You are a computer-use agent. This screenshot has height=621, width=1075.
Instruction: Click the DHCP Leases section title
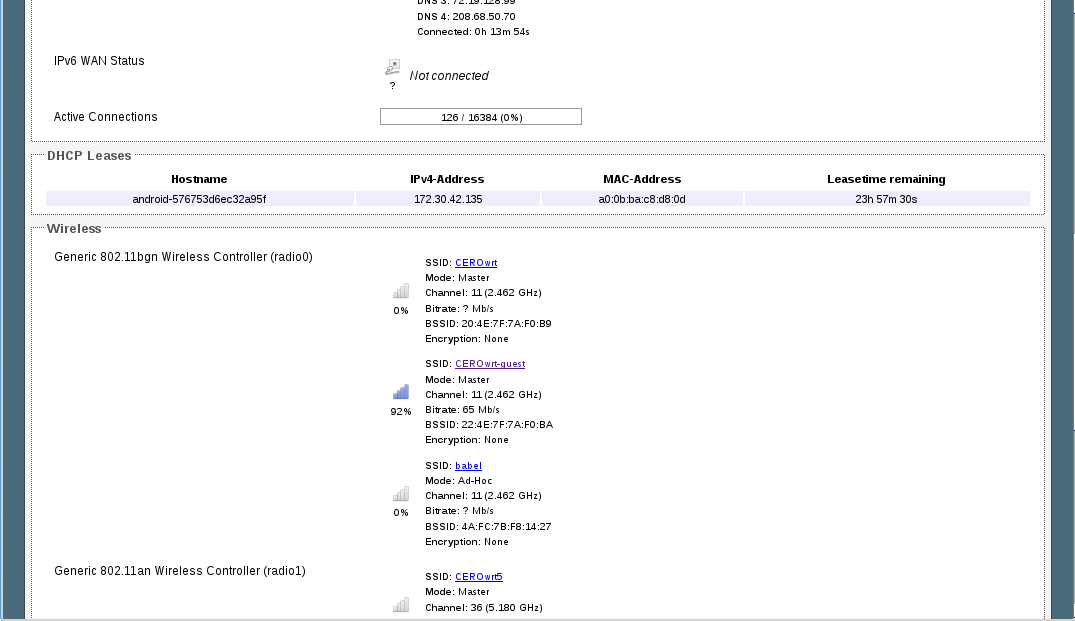(89, 155)
